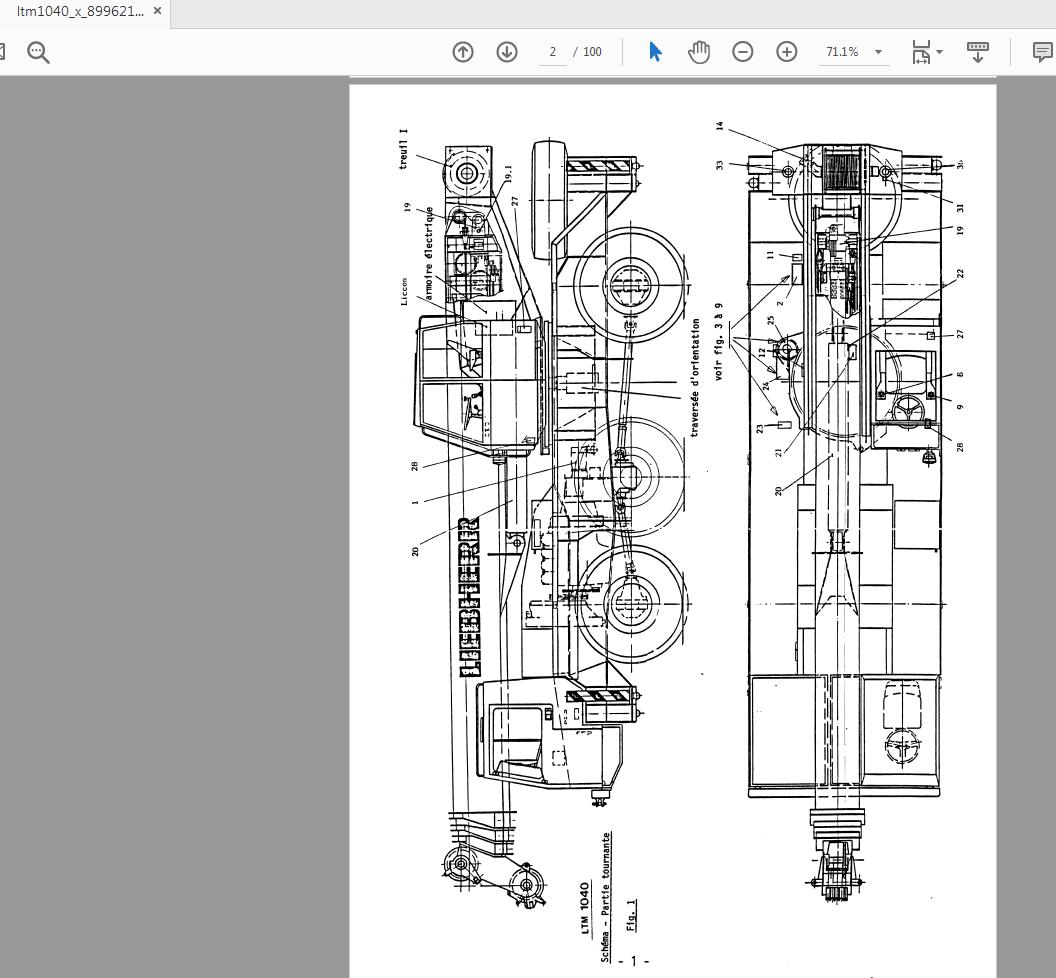Close the ltm1040 document tab

158,12
